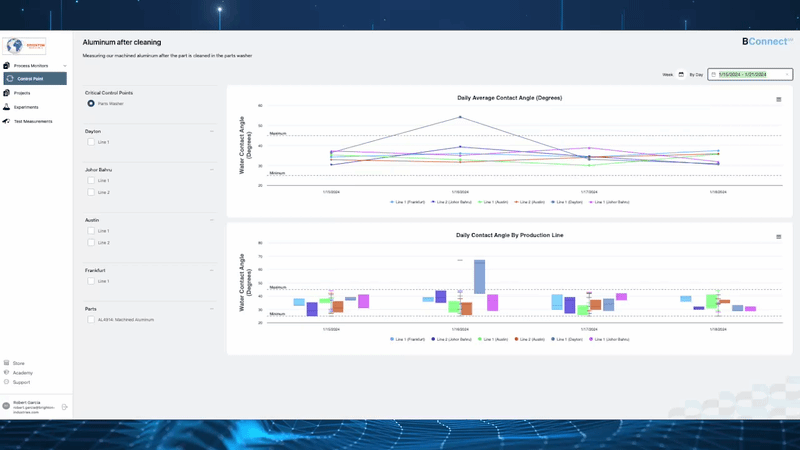Check Line 1 under Austin

(91, 231)
